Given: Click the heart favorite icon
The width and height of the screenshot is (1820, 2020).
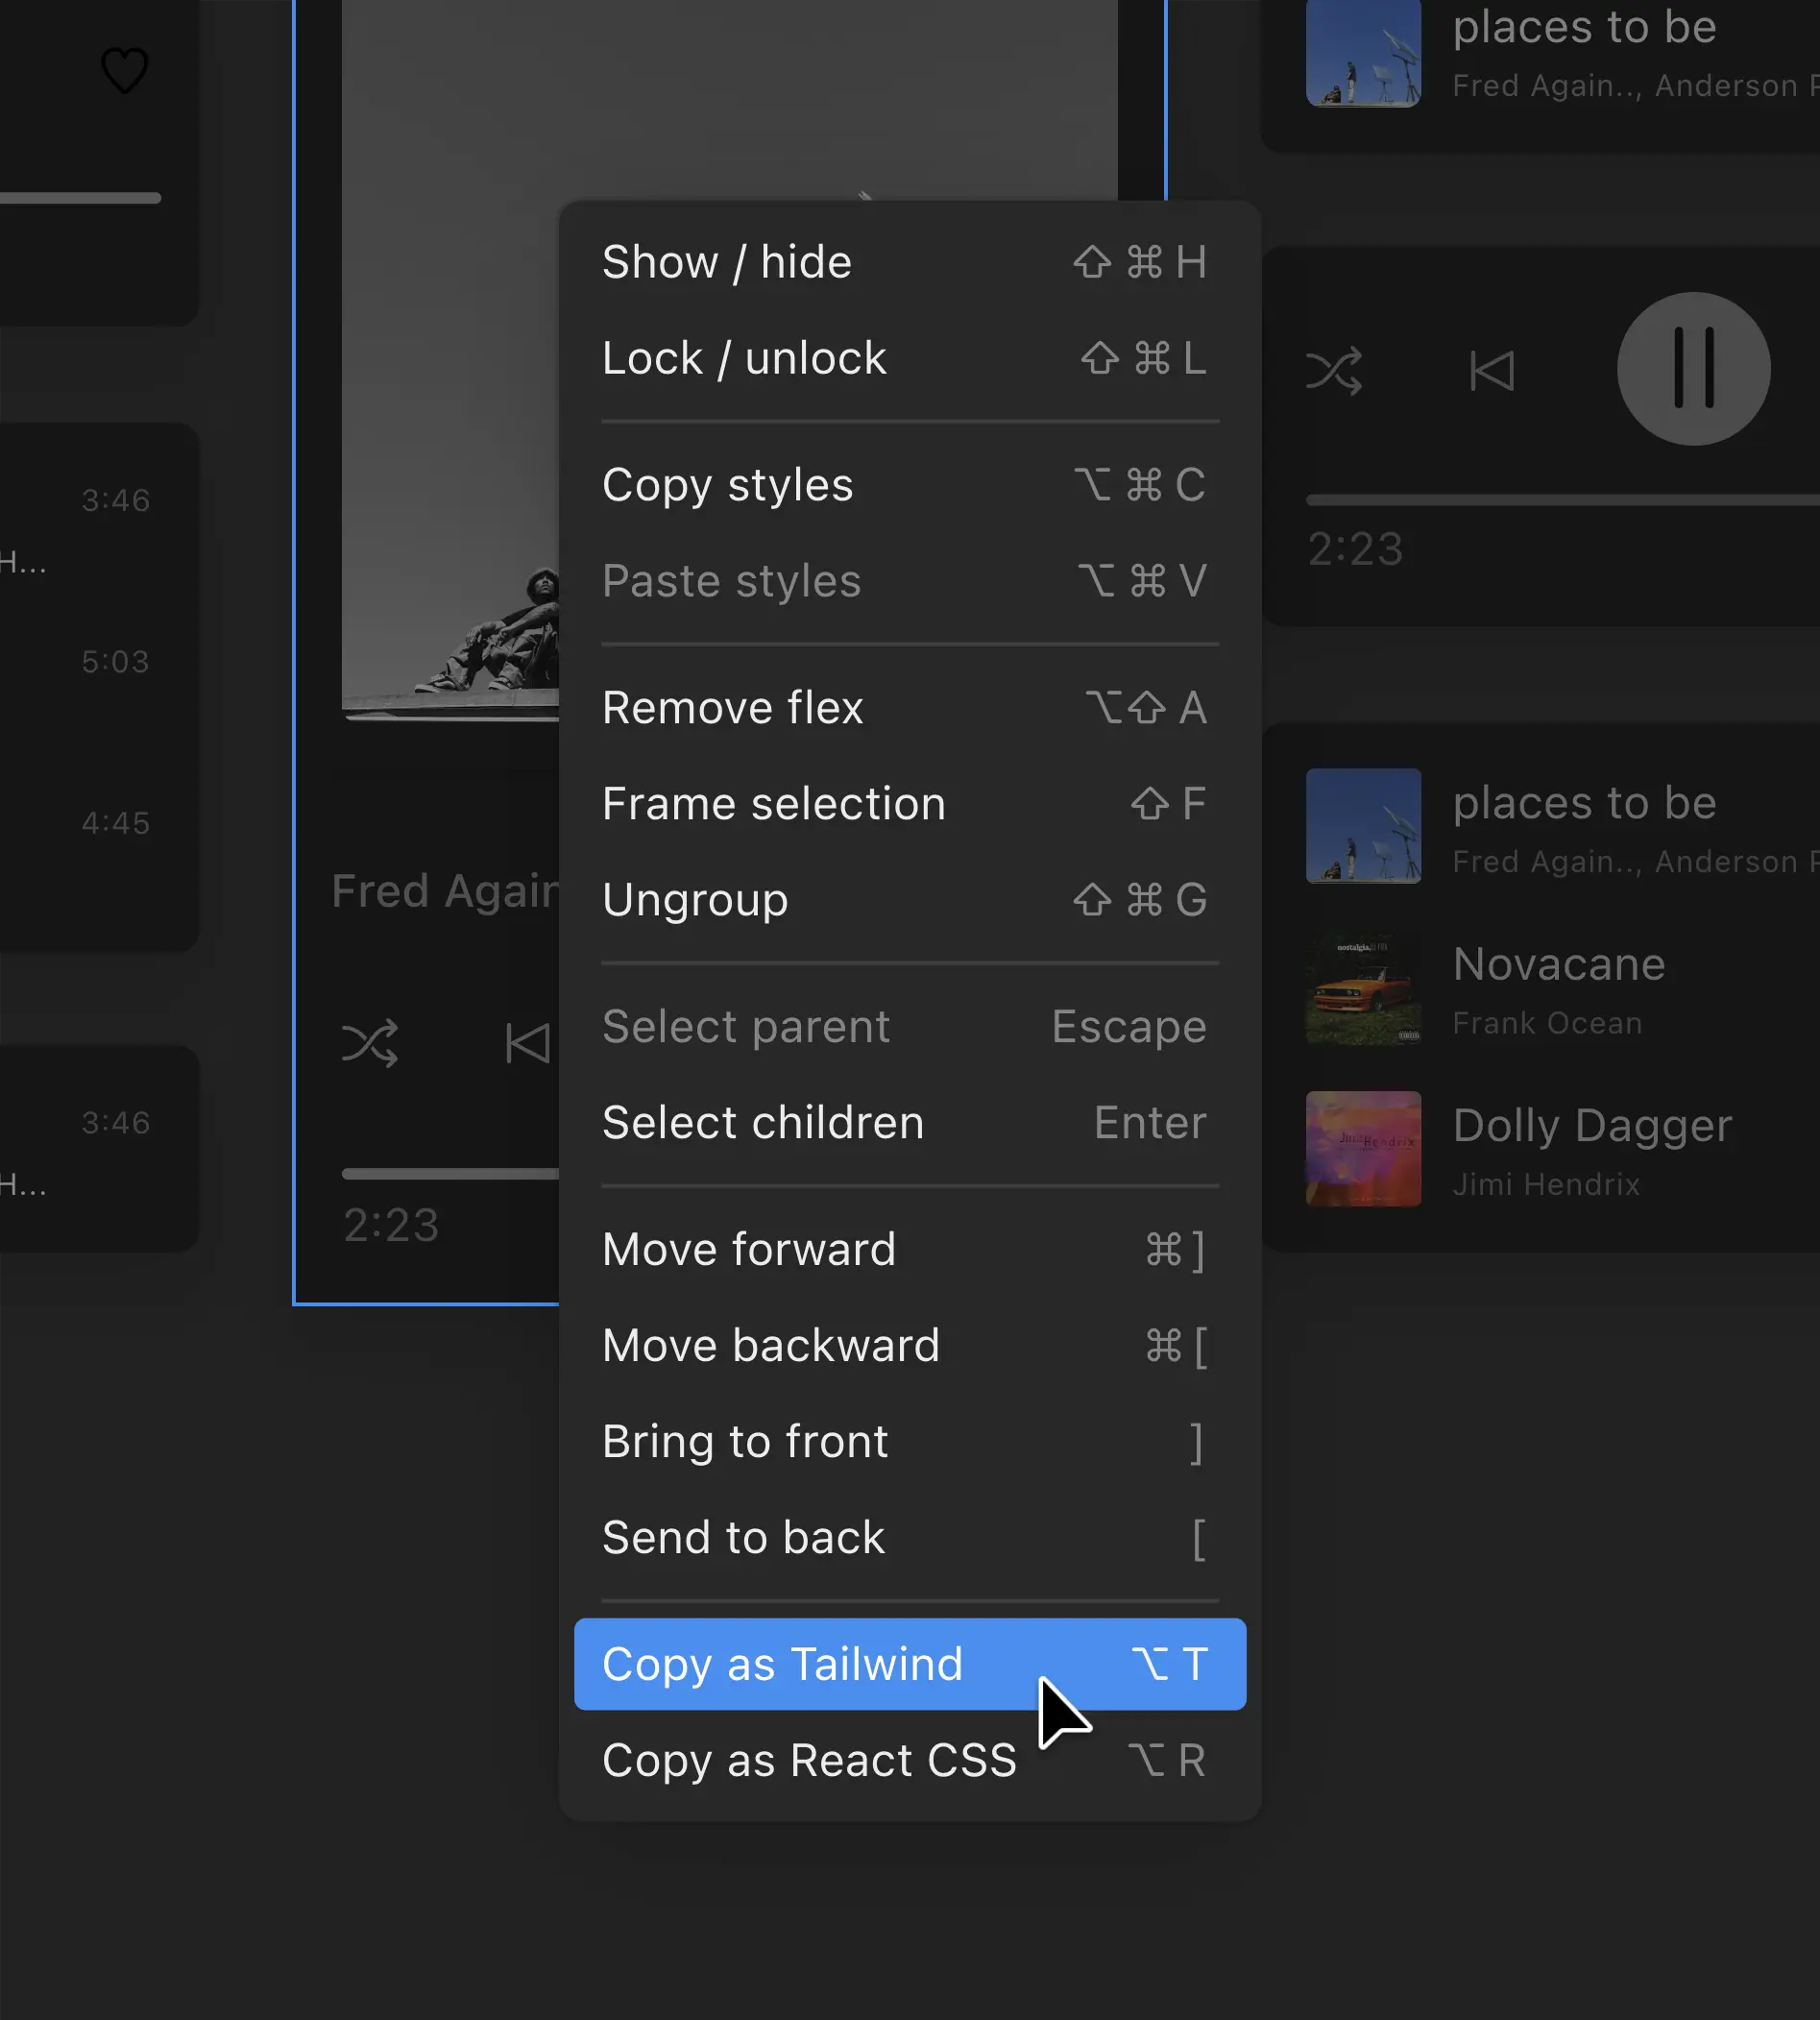Looking at the screenshot, I should [x=125, y=71].
